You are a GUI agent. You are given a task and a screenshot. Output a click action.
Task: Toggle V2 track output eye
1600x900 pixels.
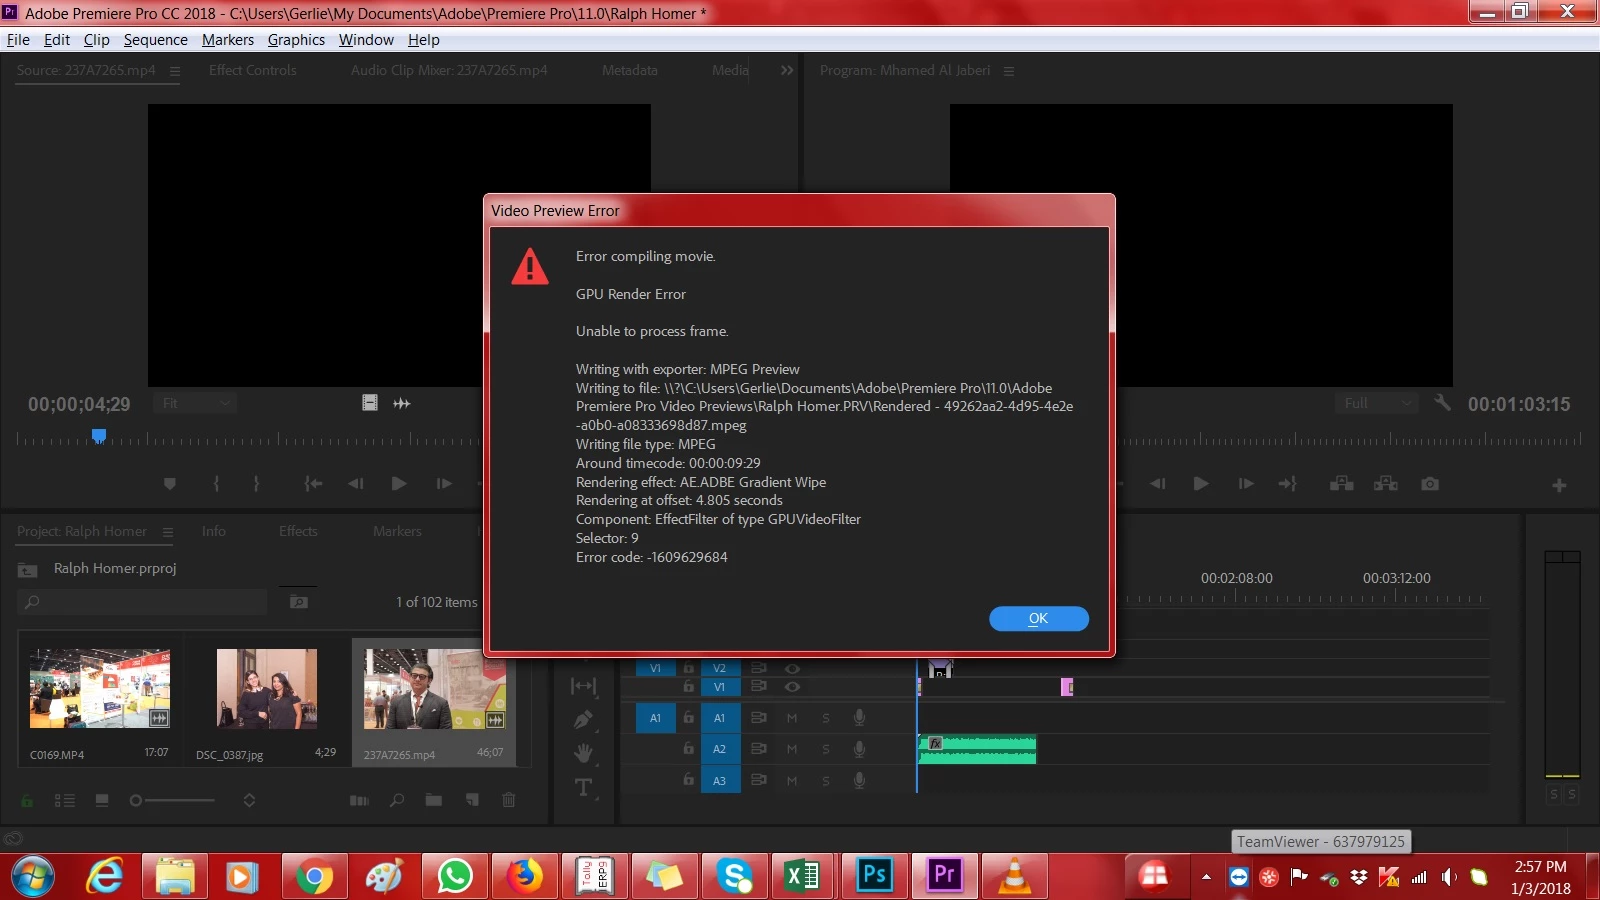point(792,668)
